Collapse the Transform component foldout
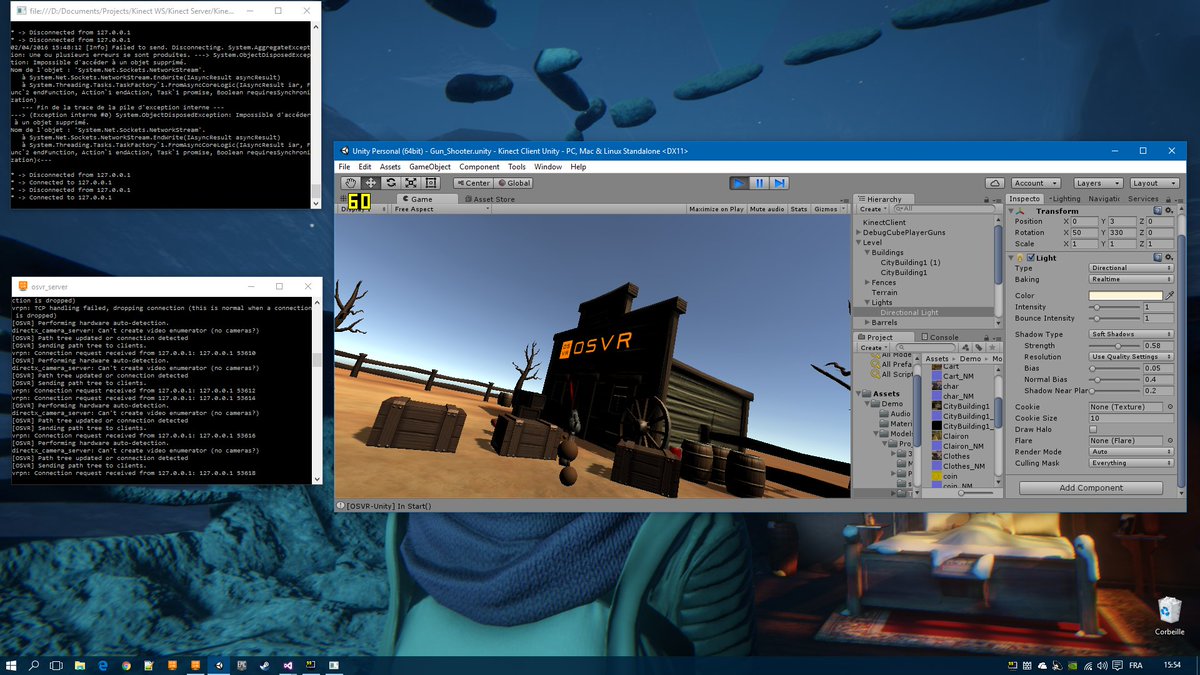1200x675 pixels. coord(1011,211)
